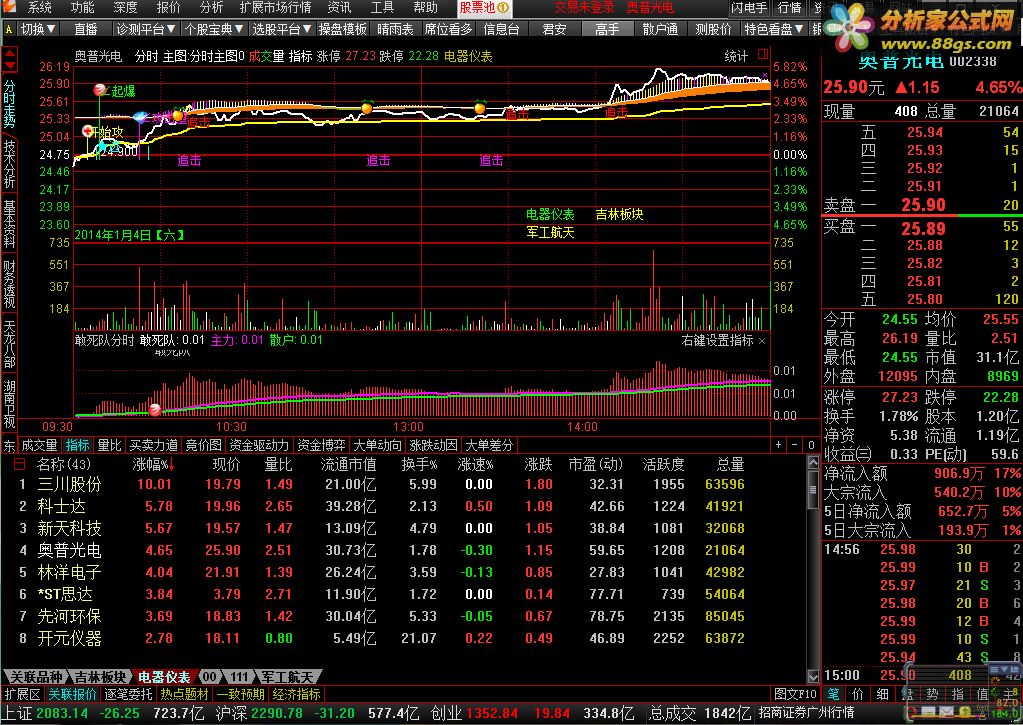Open the 深度 menu
The height and width of the screenshot is (725, 1023).
click(125, 8)
